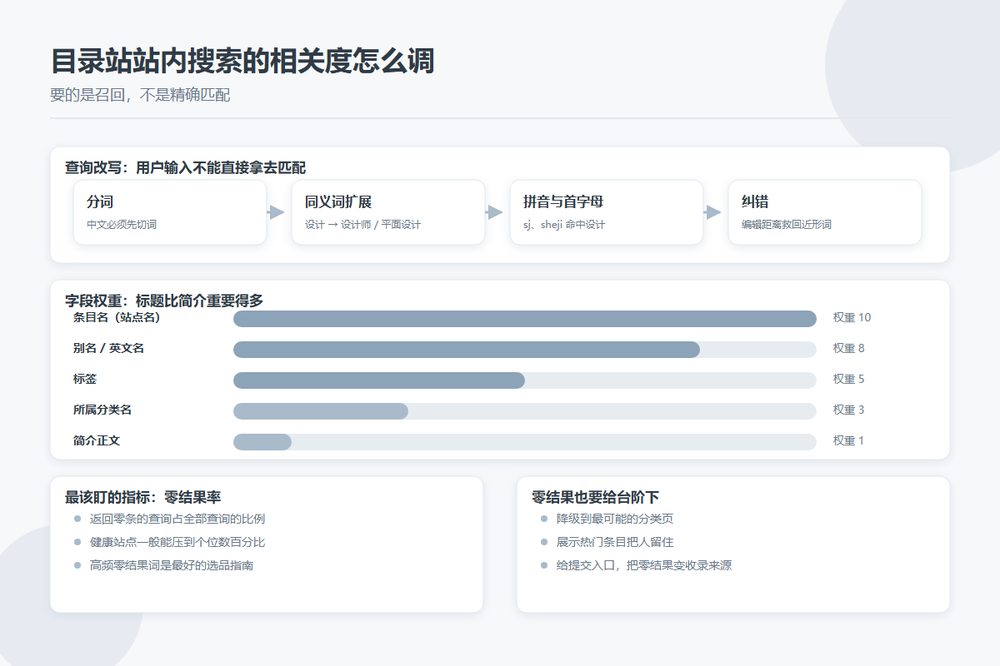The image size is (1000, 666).
Task: Click the value 权重 5
Action: (x=848, y=379)
